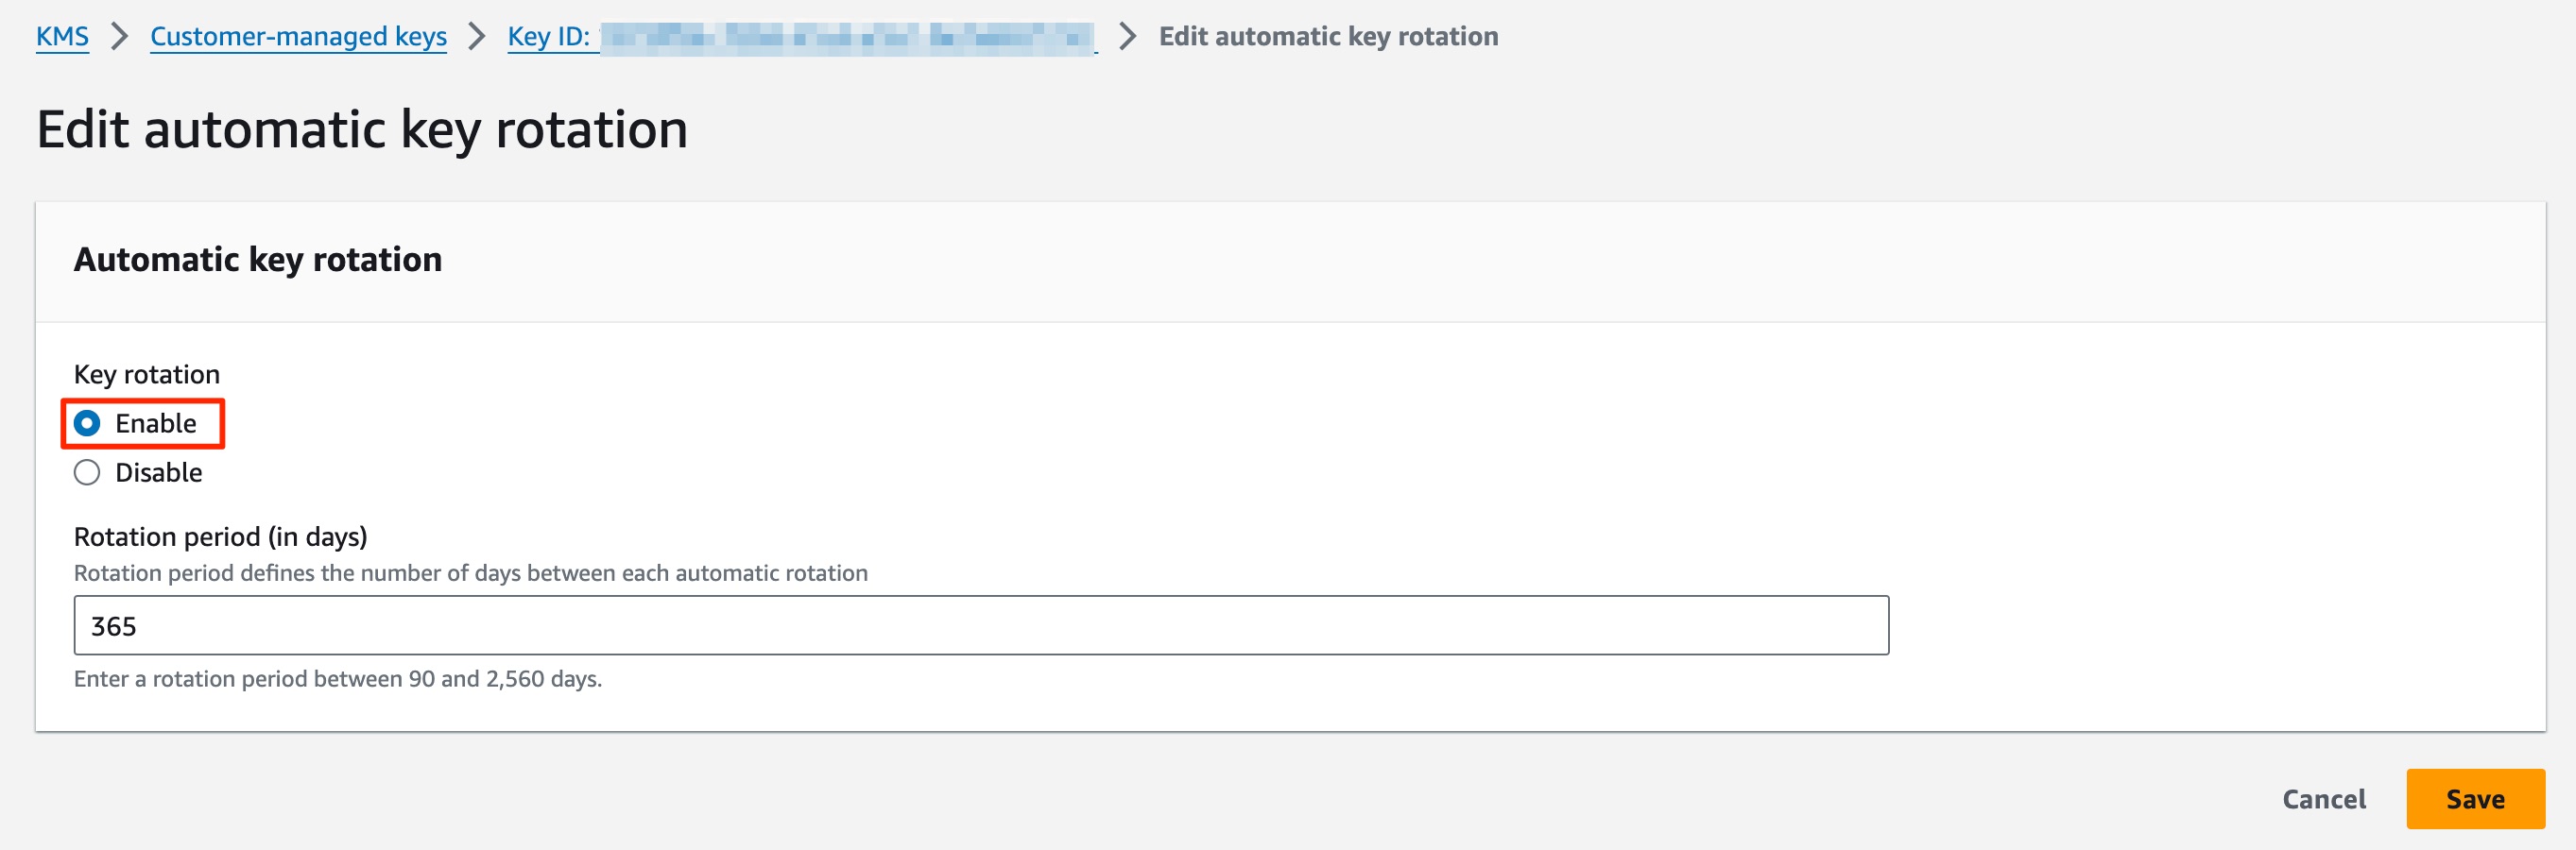Open the KMS breadcrumb link
Viewport: 2576px width, 850px height.
62,36
